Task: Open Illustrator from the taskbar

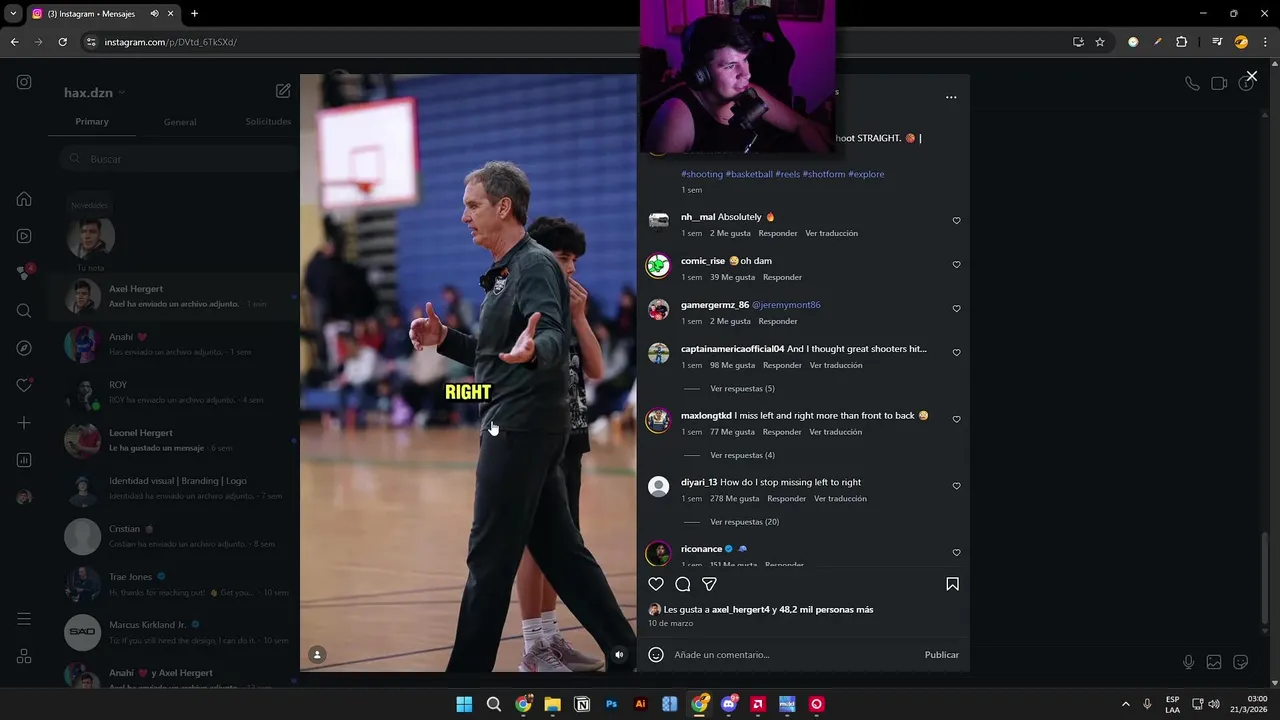Action: tap(641, 704)
